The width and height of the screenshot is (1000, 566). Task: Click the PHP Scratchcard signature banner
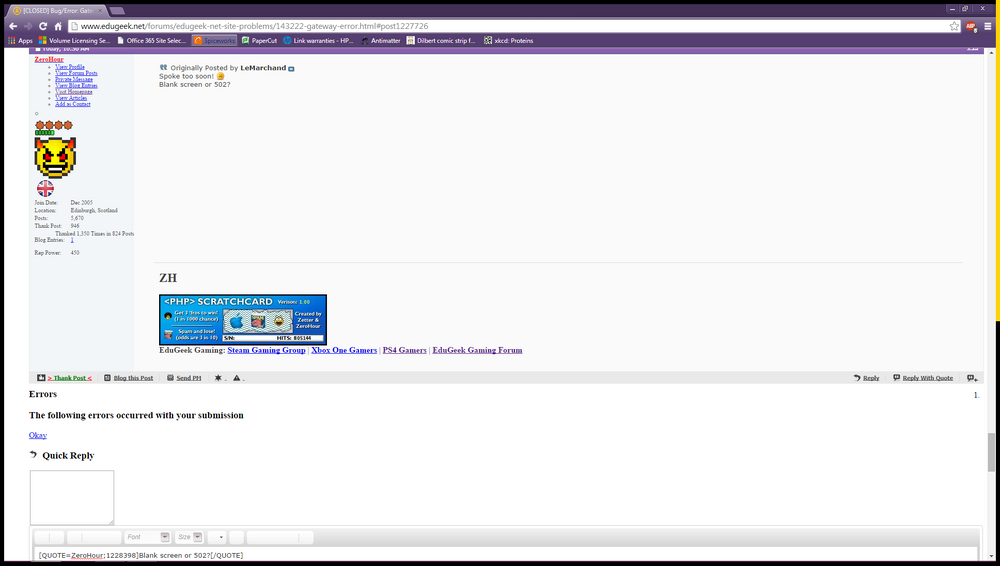(x=243, y=320)
